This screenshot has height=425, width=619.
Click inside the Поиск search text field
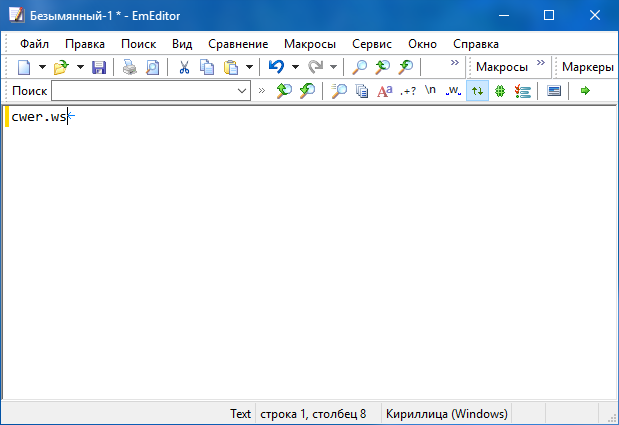[142, 91]
